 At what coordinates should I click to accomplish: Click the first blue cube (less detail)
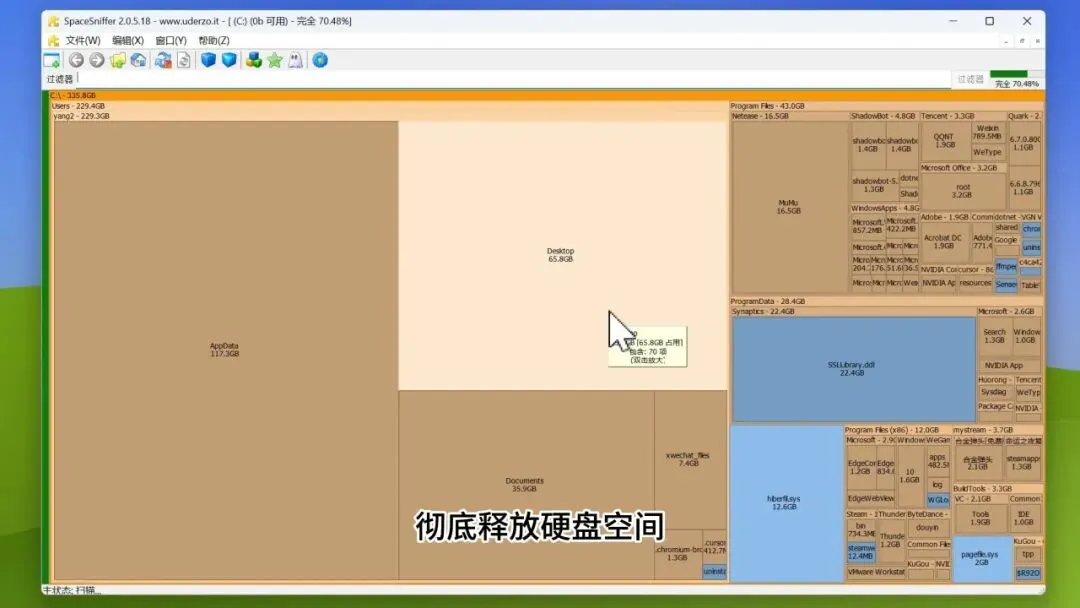(208, 61)
